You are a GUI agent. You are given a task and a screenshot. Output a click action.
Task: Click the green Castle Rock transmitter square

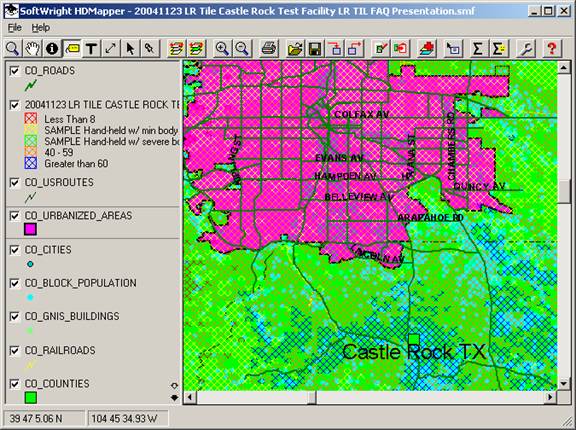click(x=414, y=340)
